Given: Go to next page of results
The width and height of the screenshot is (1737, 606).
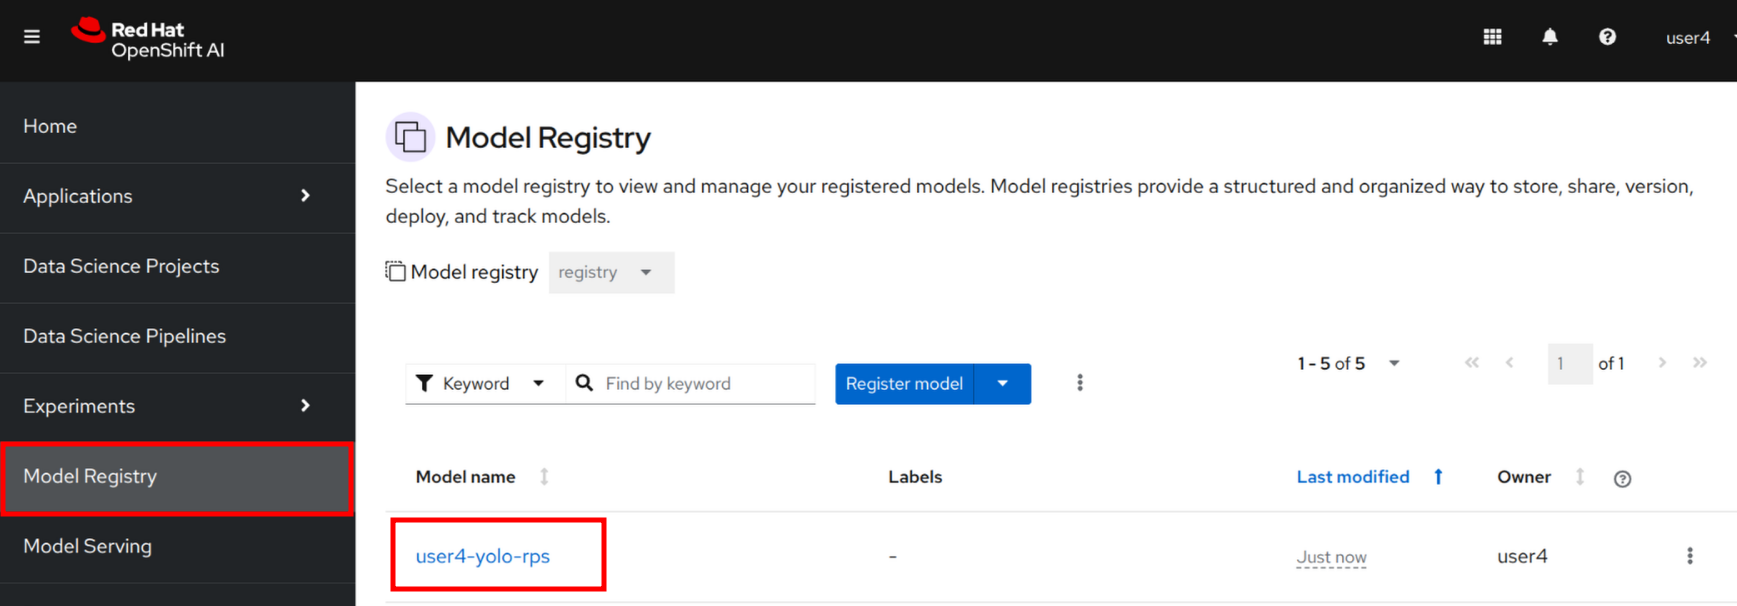Looking at the screenshot, I should pos(1662,363).
